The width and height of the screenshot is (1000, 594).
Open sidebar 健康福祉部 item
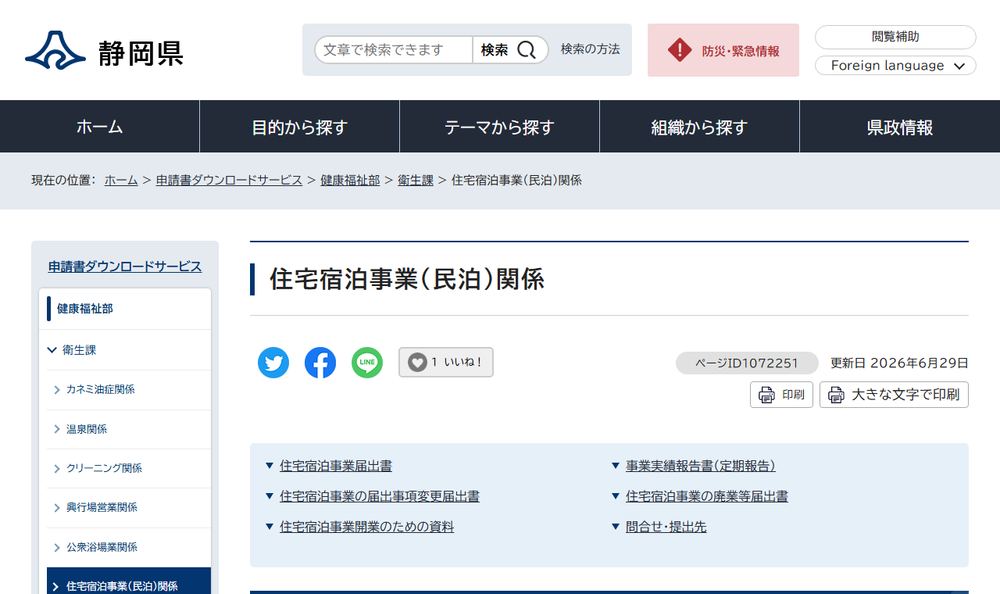pos(125,309)
